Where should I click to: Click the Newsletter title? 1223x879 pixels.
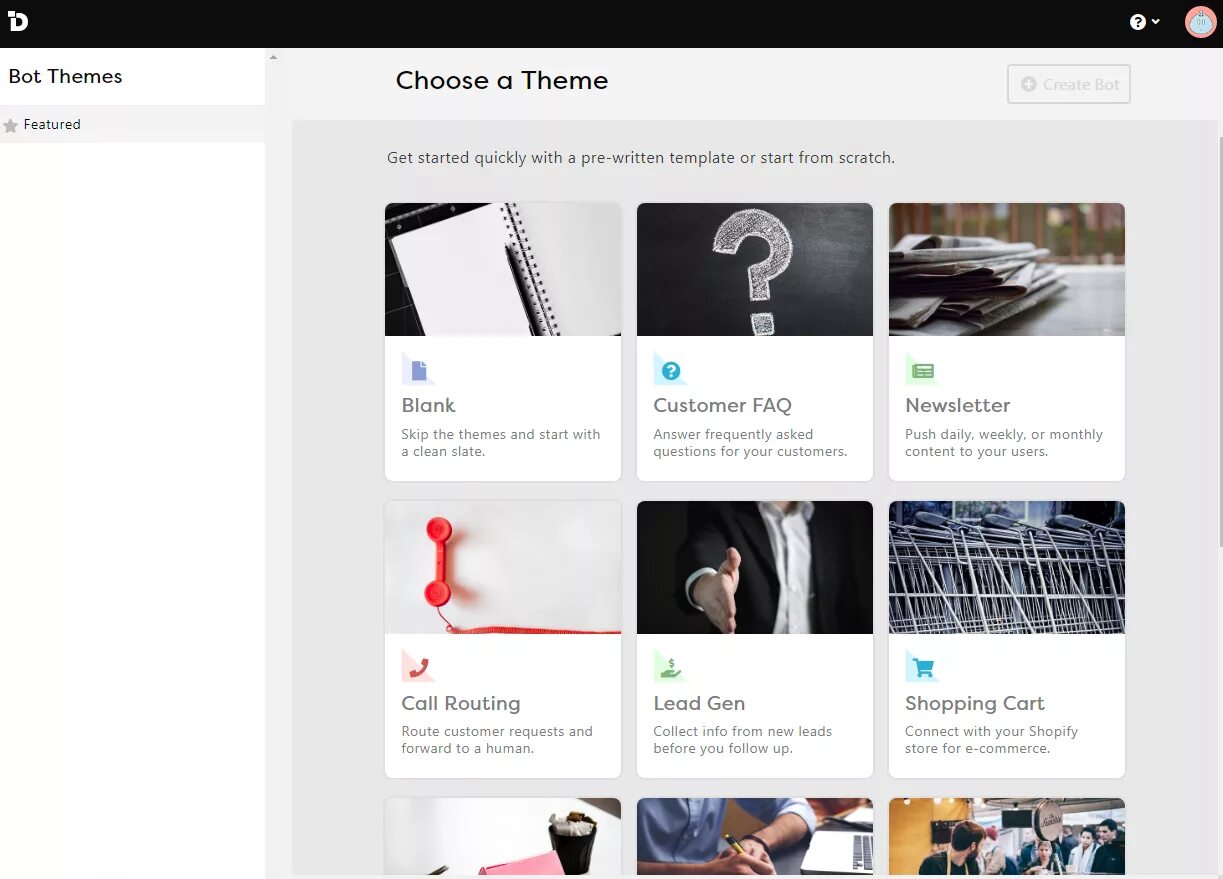[x=957, y=405]
